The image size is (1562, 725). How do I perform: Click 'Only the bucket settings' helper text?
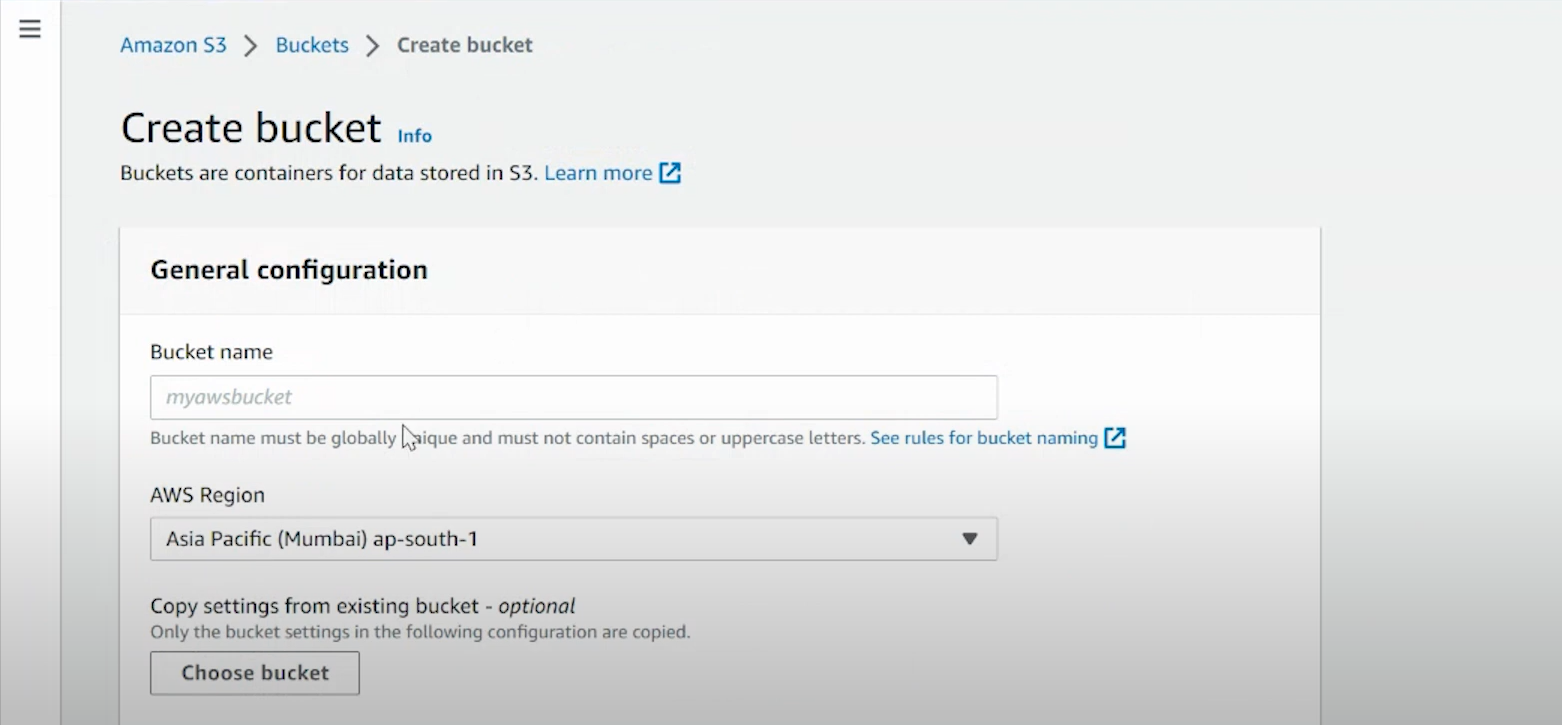[x=420, y=632]
